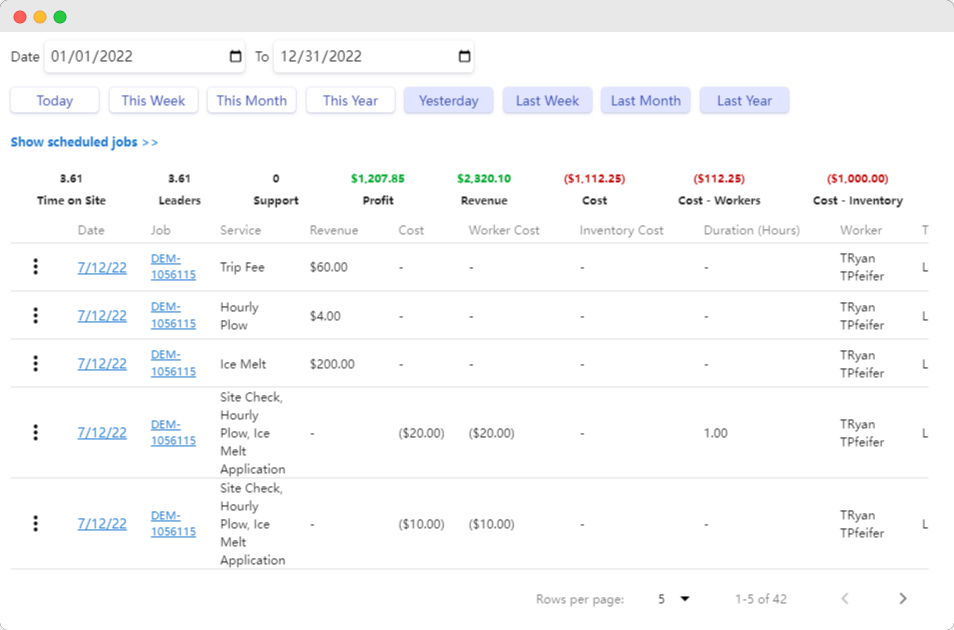Image resolution: width=954 pixels, height=630 pixels.
Task: Open actions menu on first Site Check row
Action: [x=36, y=433]
